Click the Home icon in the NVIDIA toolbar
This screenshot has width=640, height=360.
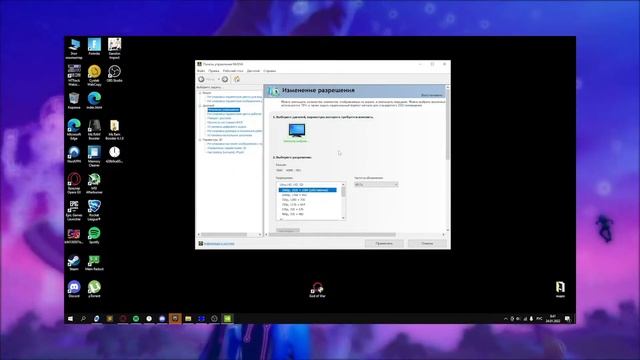237,79
